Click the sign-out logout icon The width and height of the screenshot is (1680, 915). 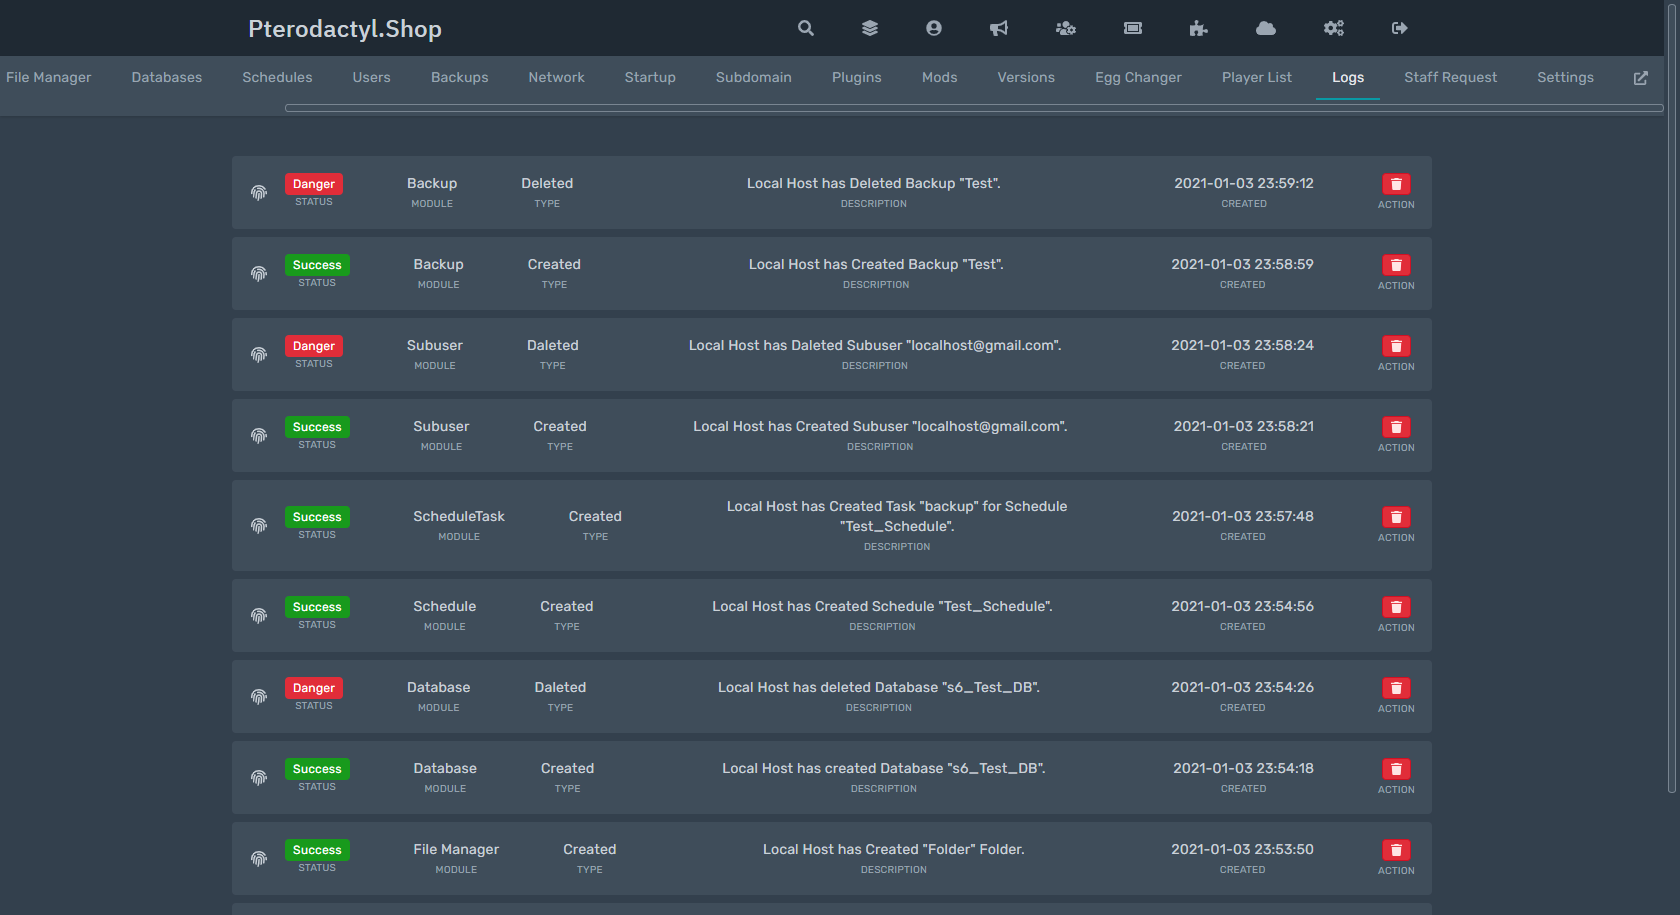point(1400,28)
